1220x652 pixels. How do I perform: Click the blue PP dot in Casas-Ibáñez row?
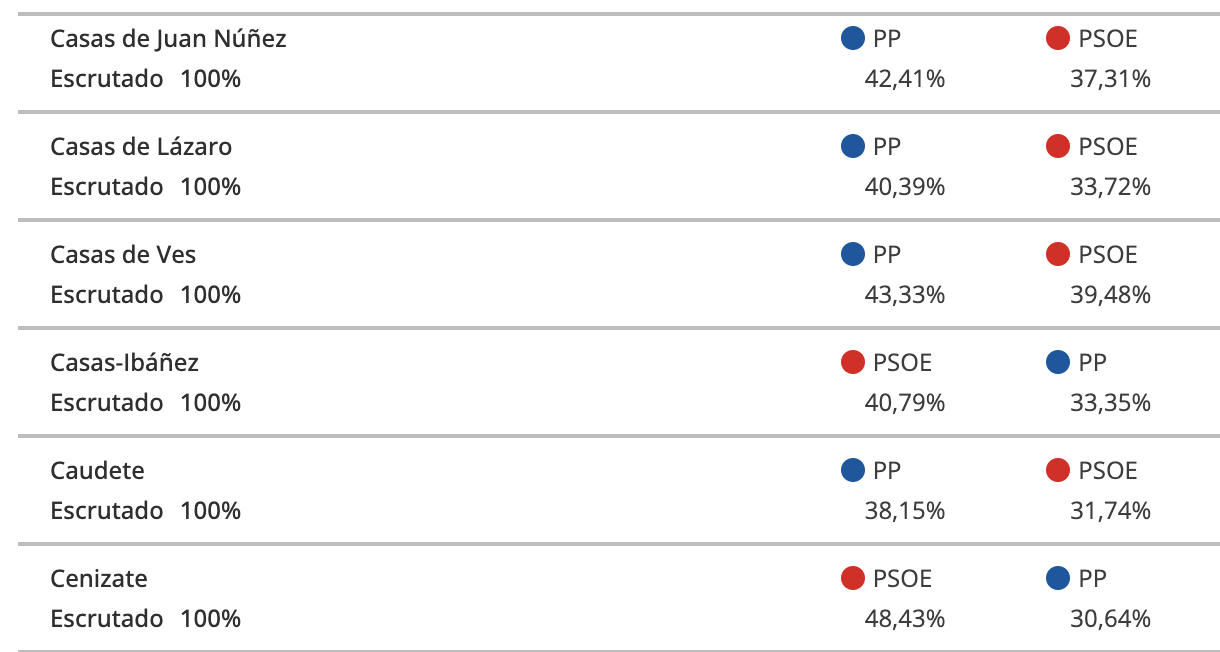[x=1058, y=363]
